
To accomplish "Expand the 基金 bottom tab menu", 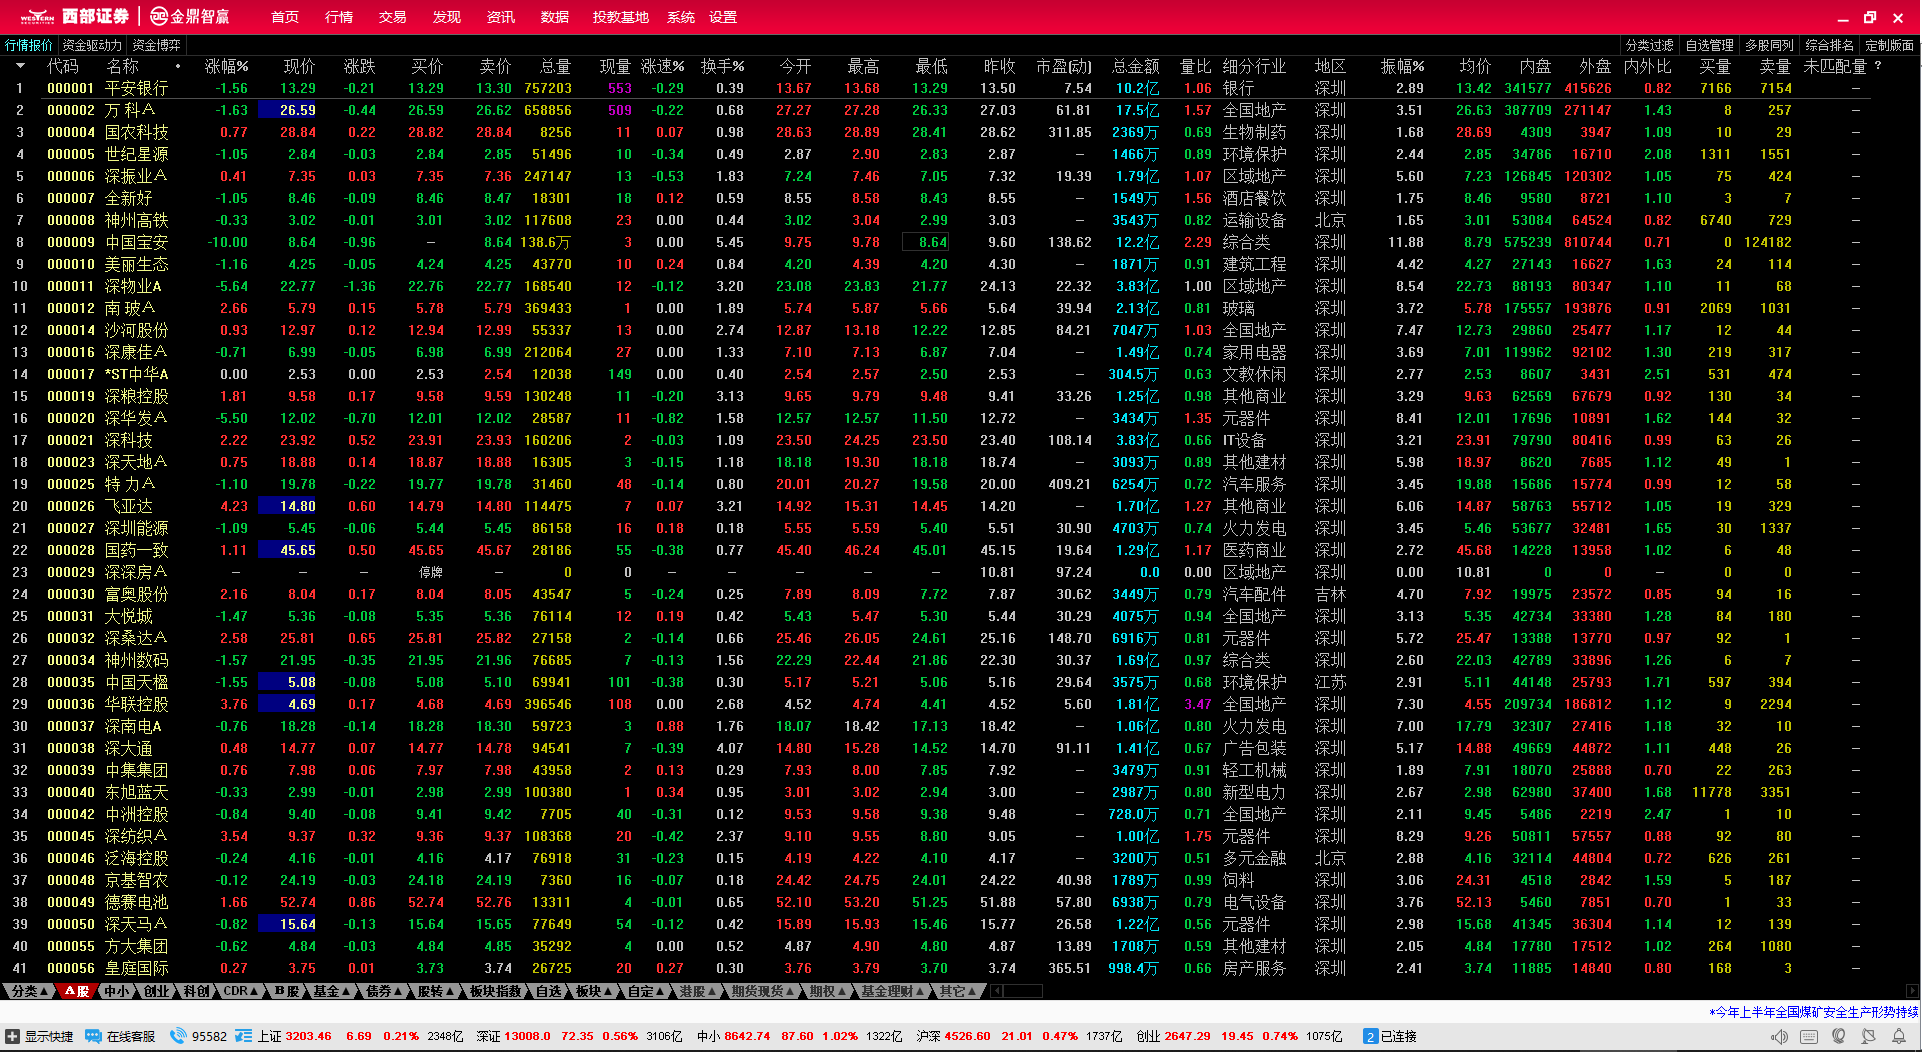I will (331, 991).
